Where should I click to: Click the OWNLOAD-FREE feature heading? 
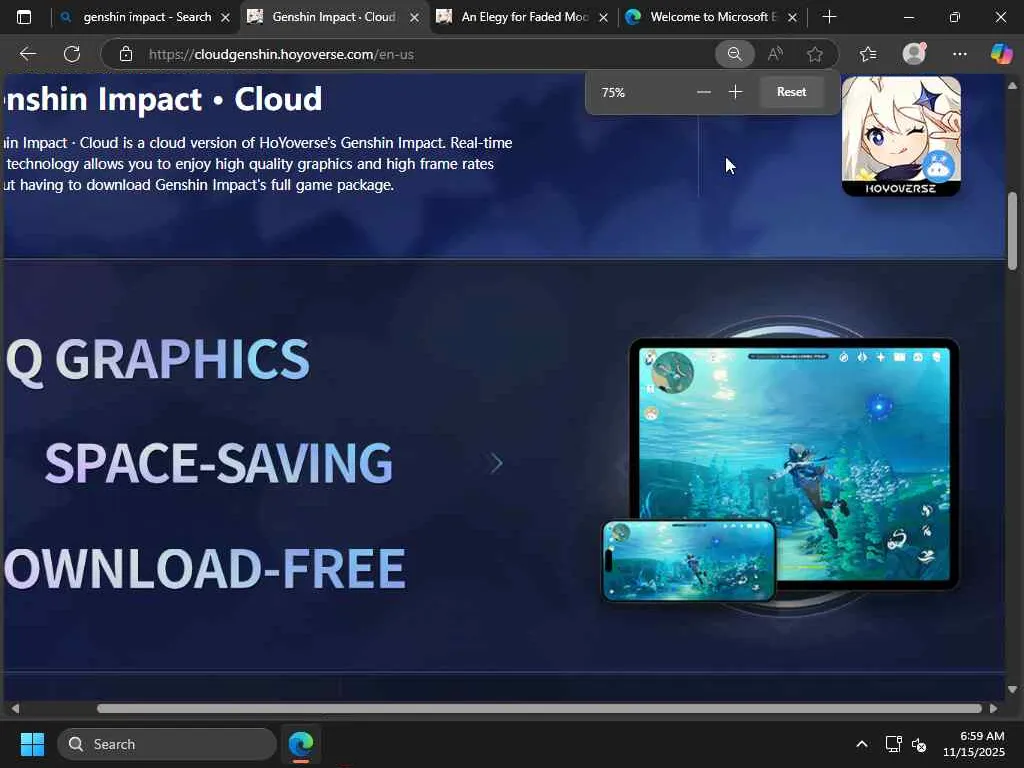pos(205,569)
